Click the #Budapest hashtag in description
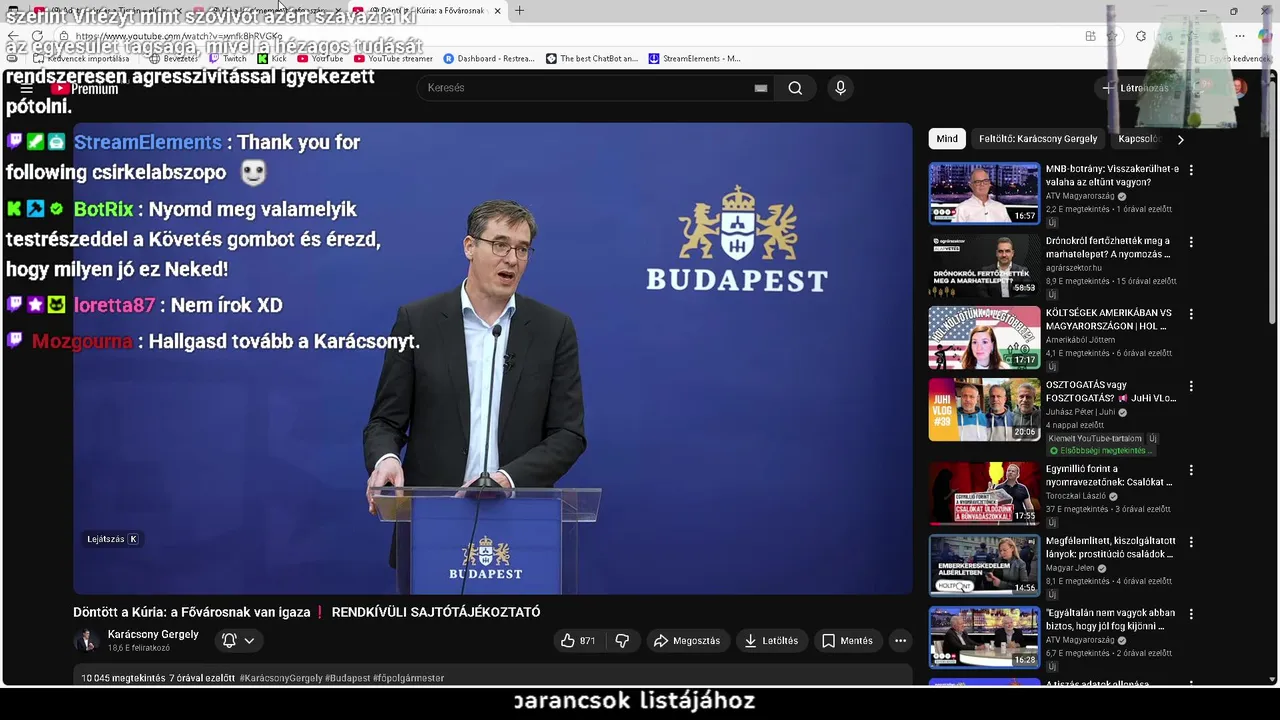The width and height of the screenshot is (1280, 720). [x=347, y=678]
